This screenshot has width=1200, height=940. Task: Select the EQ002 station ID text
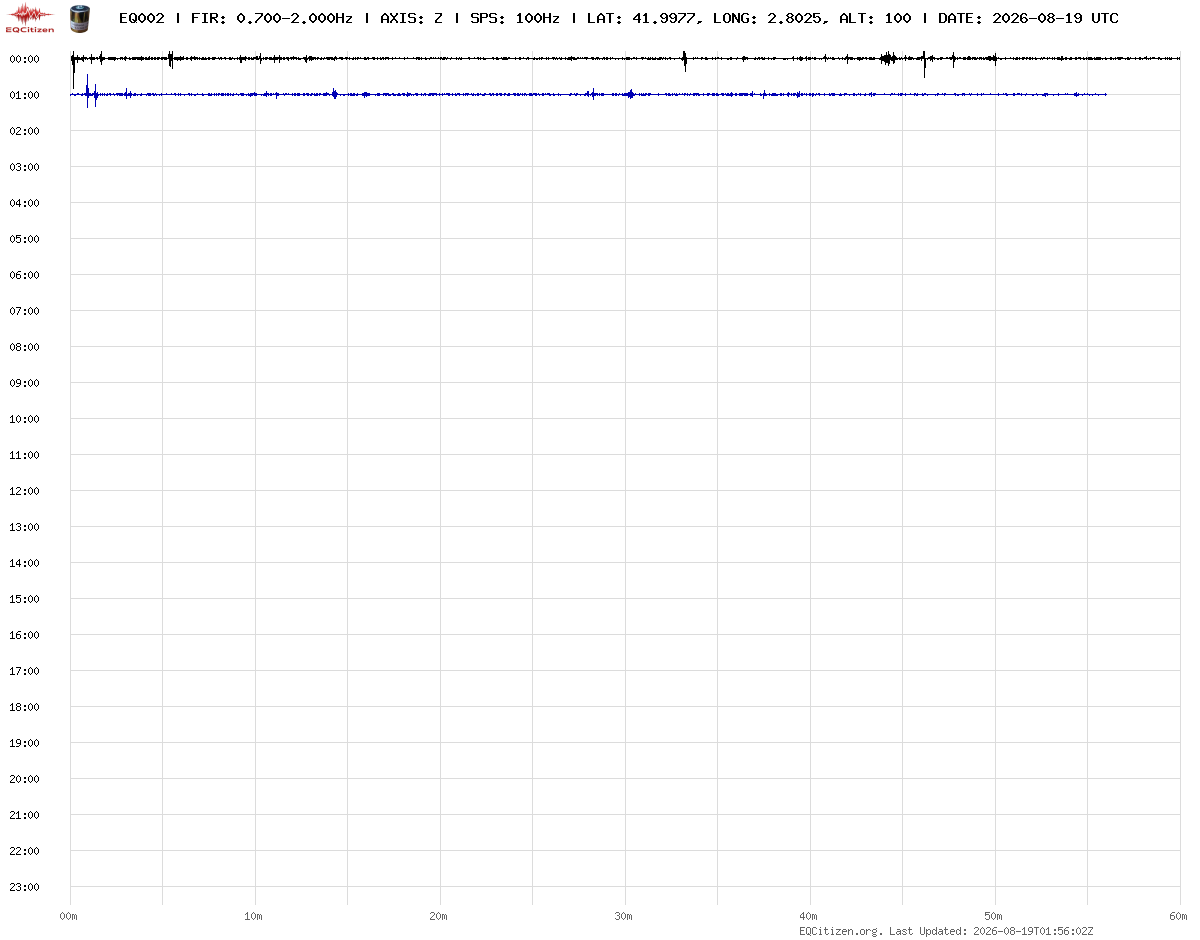pyautogui.click(x=141, y=18)
